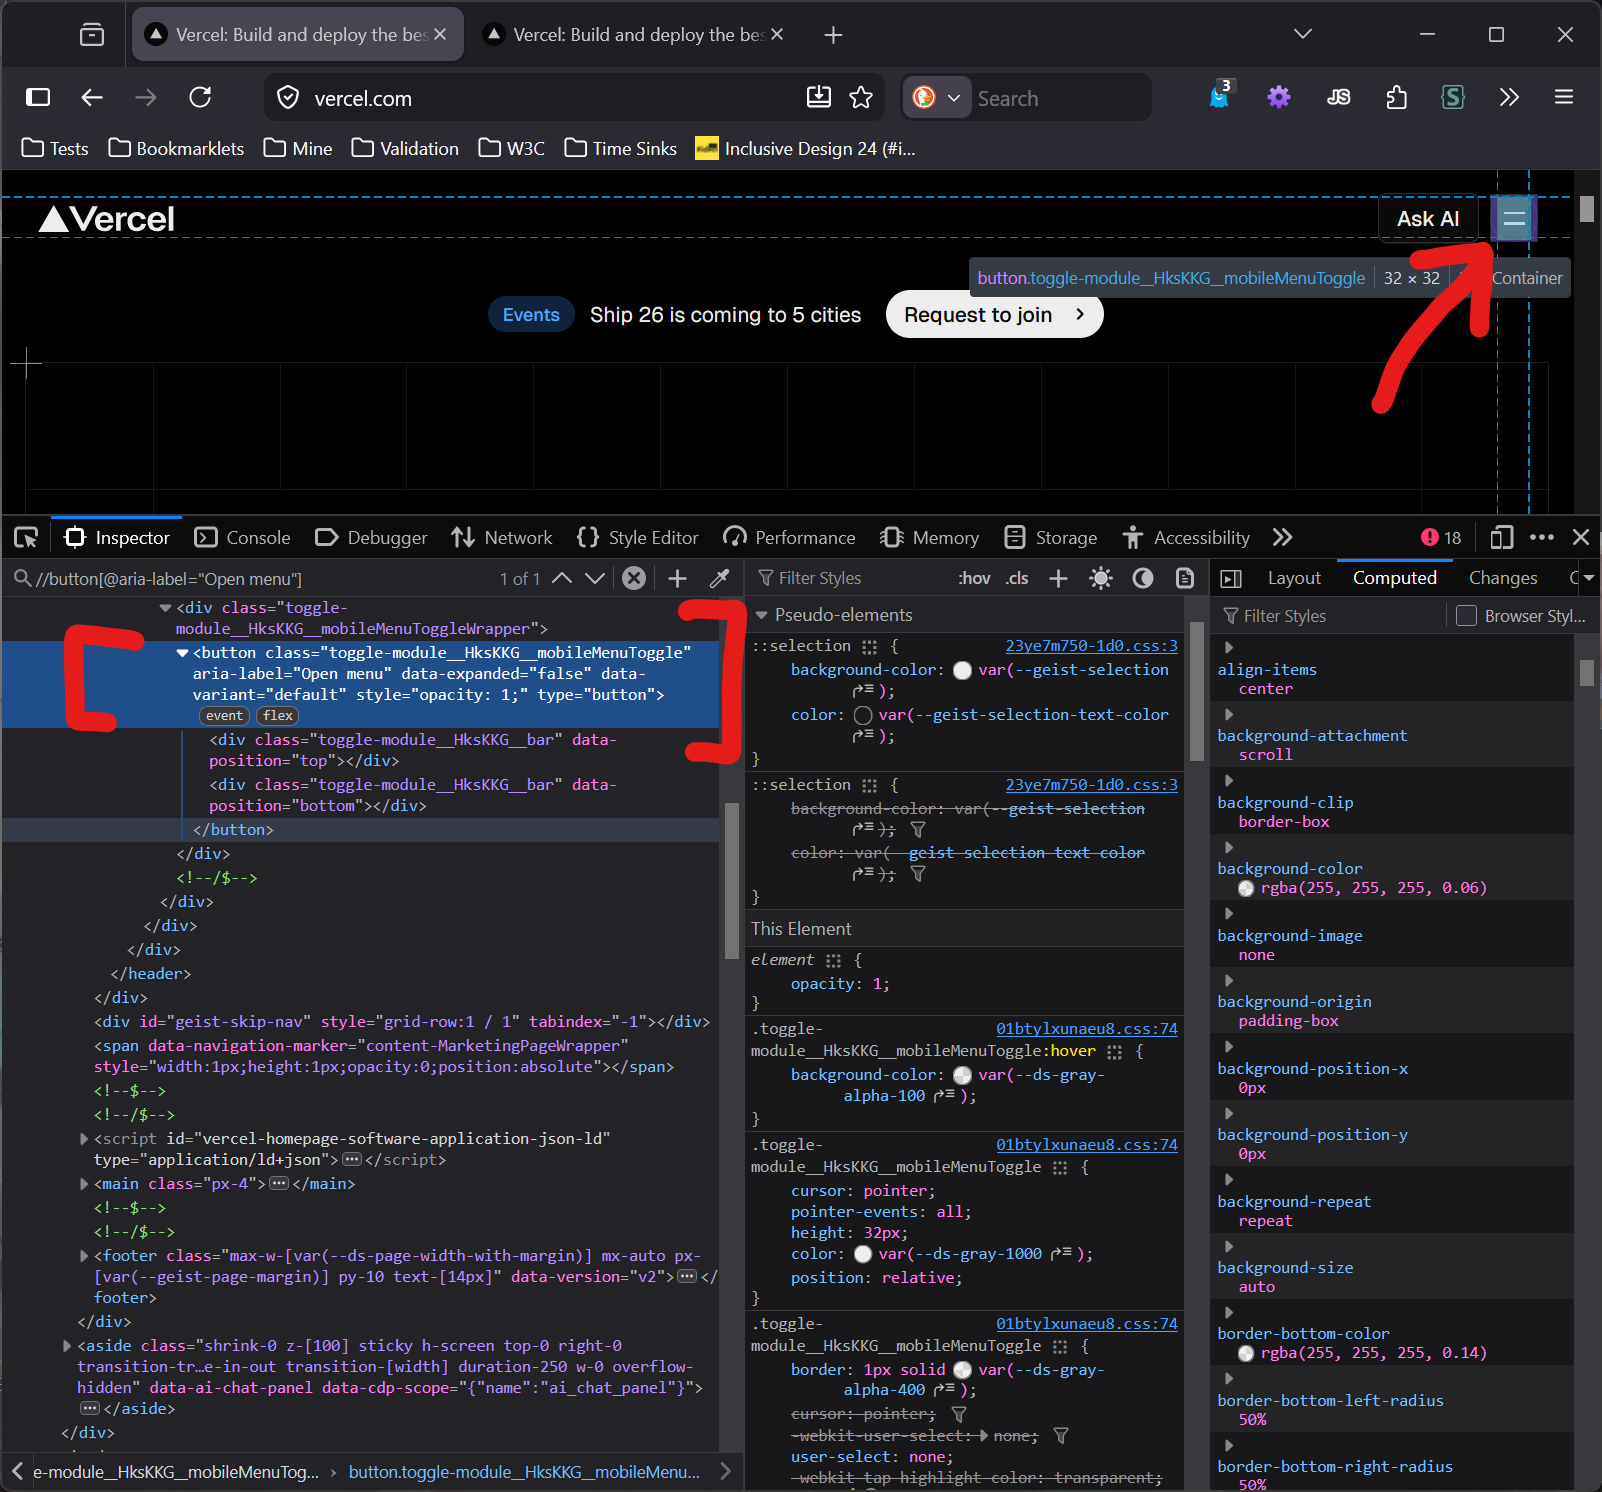Open Responsive Design Mode
The width and height of the screenshot is (1602, 1492).
point(1501,538)
